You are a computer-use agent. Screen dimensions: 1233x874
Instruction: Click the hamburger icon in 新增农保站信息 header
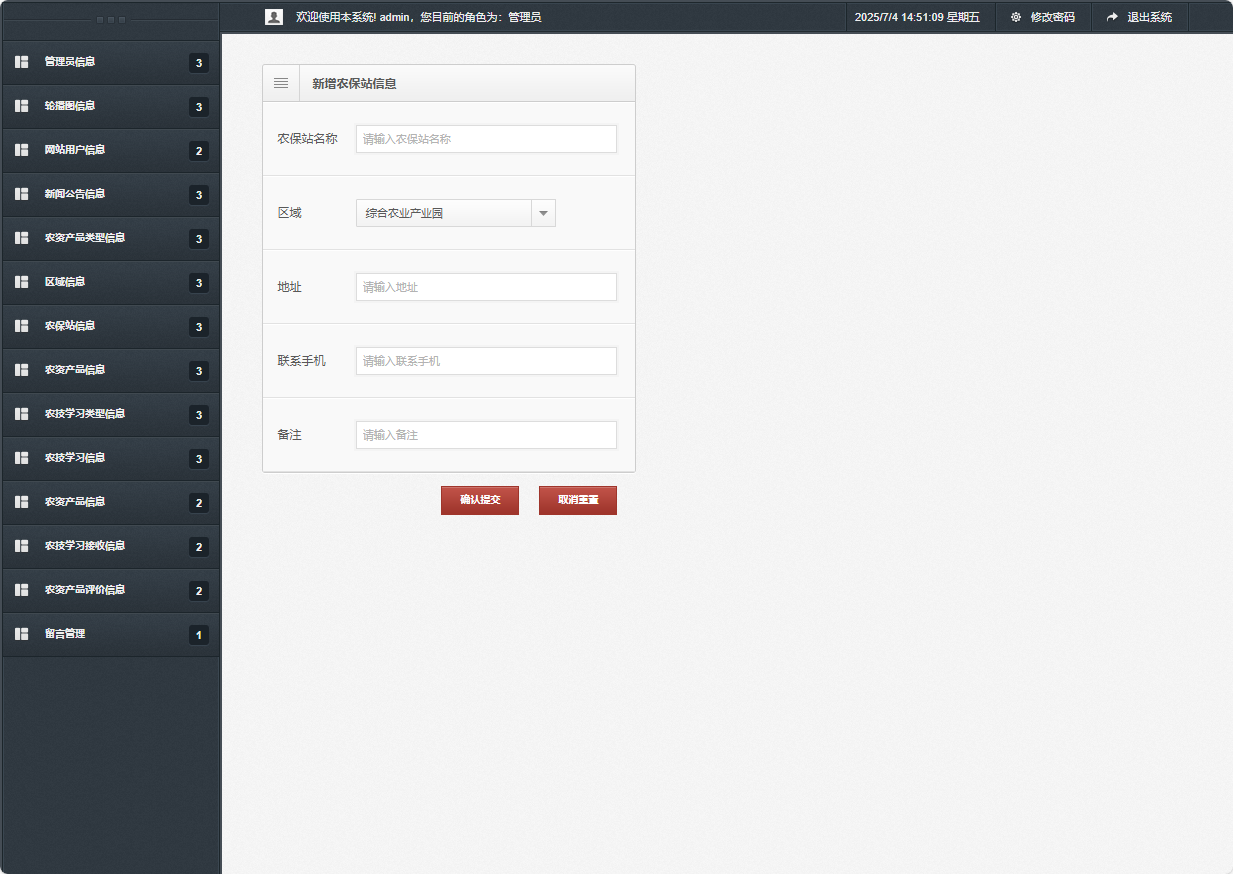pyautogui.click(x=281, y=83)
